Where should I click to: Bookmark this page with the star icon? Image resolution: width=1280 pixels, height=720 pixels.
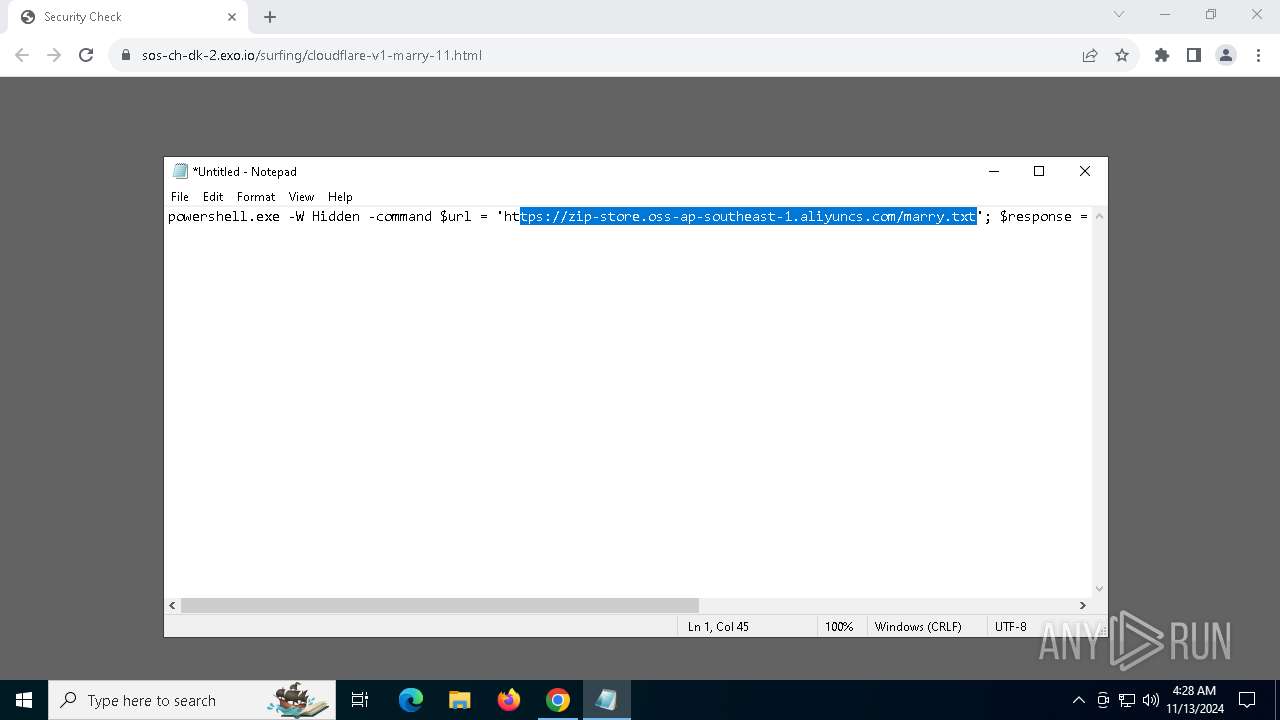point(1122,55)
